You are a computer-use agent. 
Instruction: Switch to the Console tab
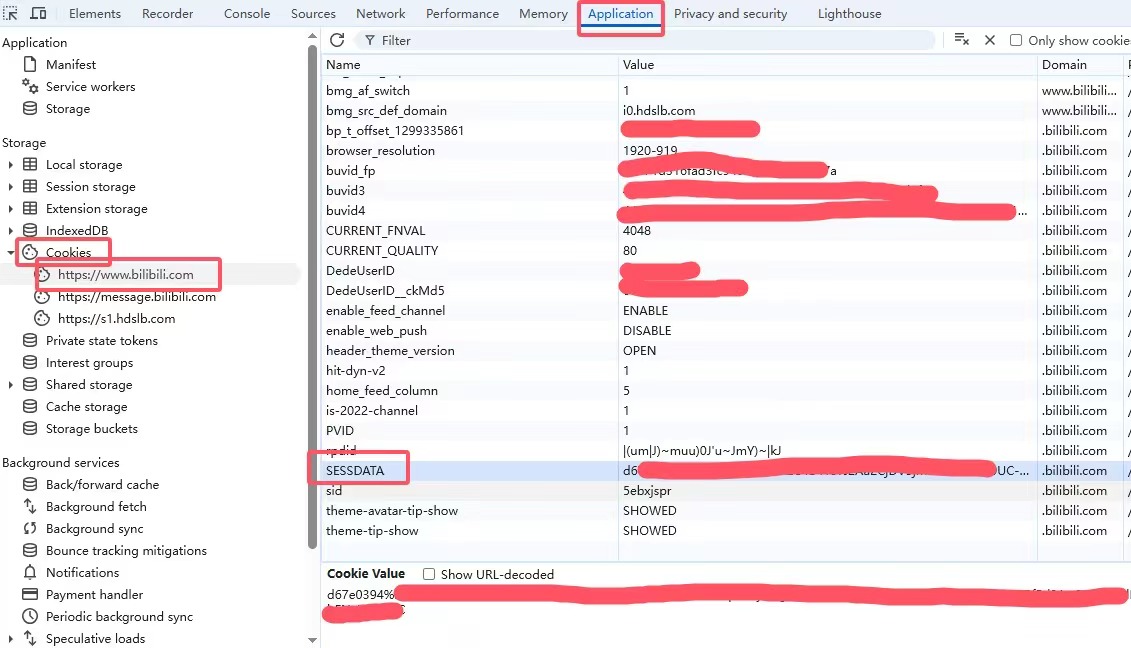coord(246,13)
